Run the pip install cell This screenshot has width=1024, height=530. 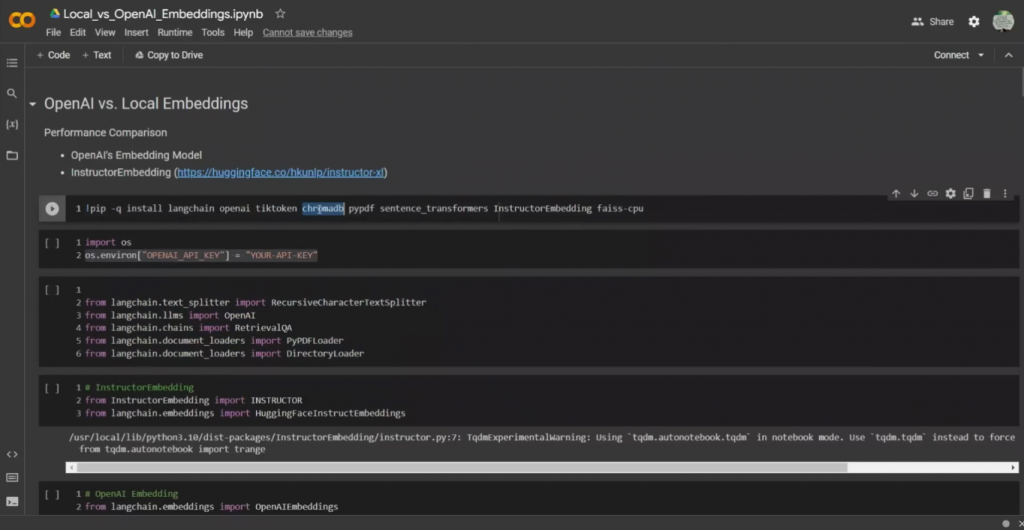click(x=52, y=209)
